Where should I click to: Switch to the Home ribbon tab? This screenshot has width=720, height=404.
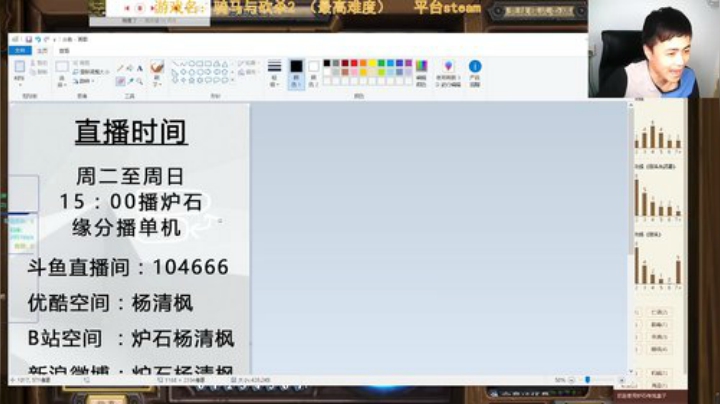coord(42,50)
